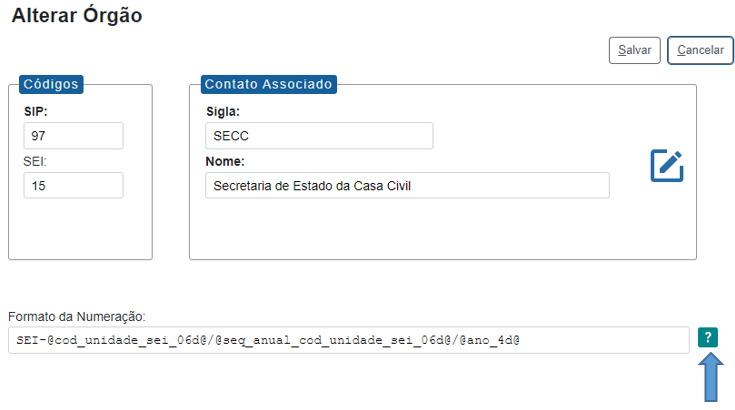The height and width of the screenshot is (410, 735).
Task: Click the Salvar button
Action: [x=634, y=50]
